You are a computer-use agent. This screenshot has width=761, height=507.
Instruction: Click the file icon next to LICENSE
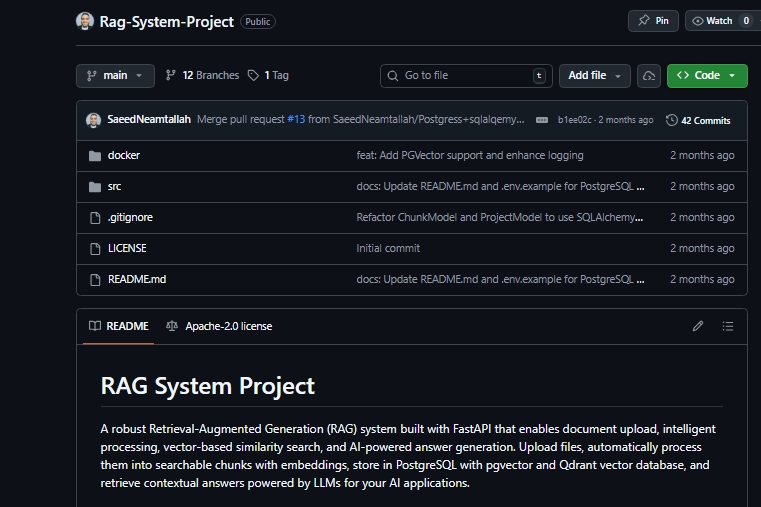coord(95,249)
